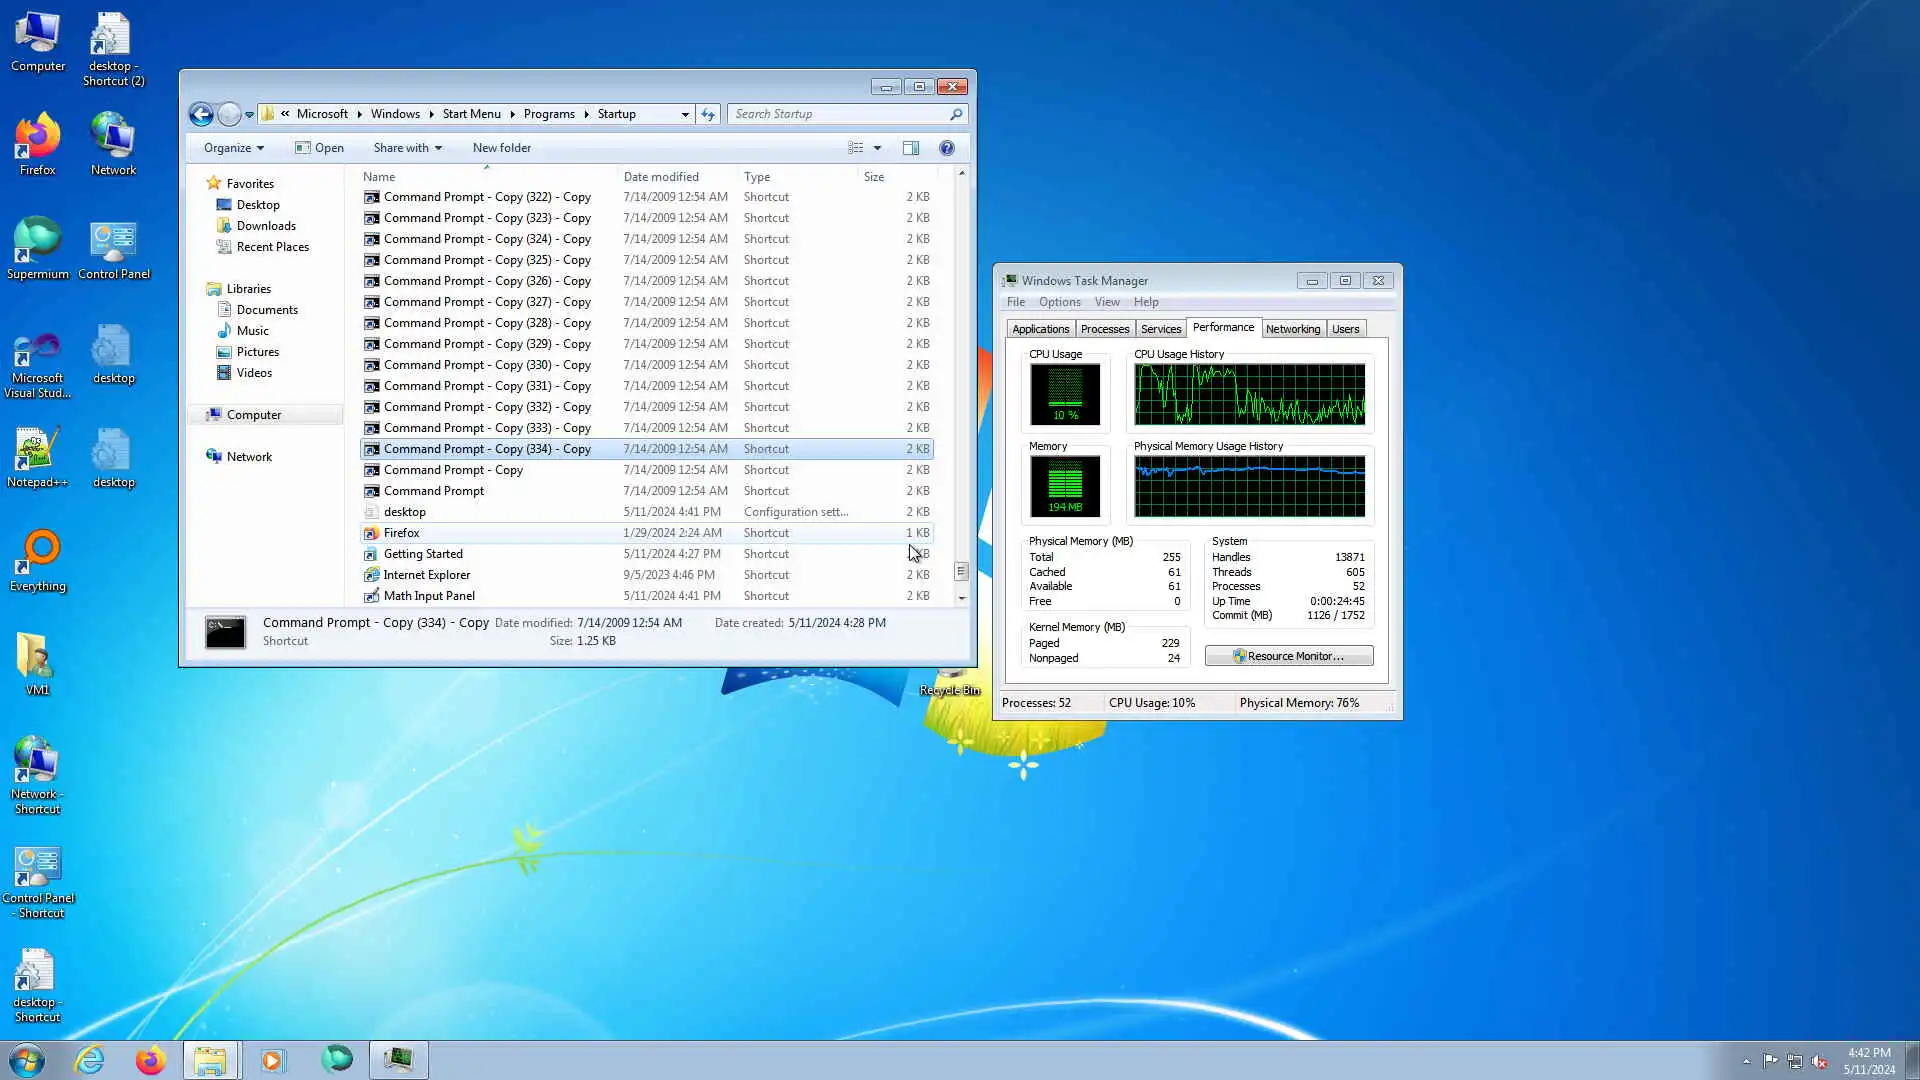1920x1080 pixels.
Task: Expand the address bar history dropdown
Action: point(685,114)
